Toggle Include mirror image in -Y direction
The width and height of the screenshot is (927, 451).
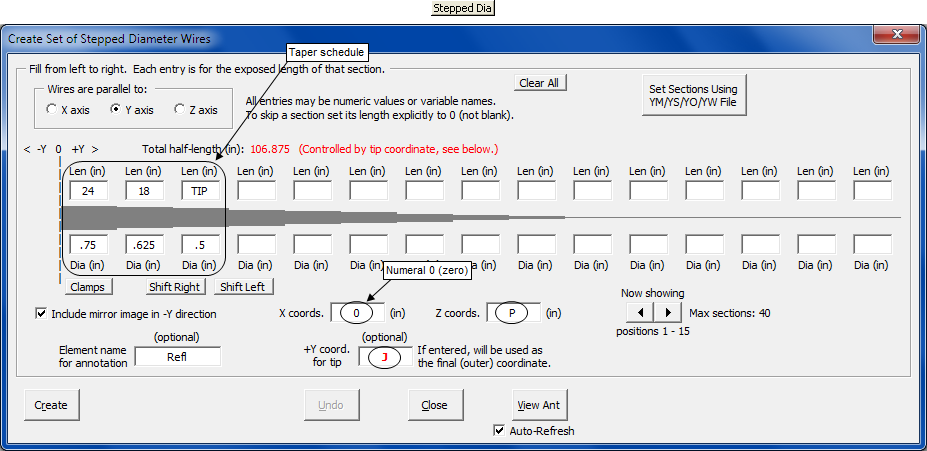[x=42, y=313]
